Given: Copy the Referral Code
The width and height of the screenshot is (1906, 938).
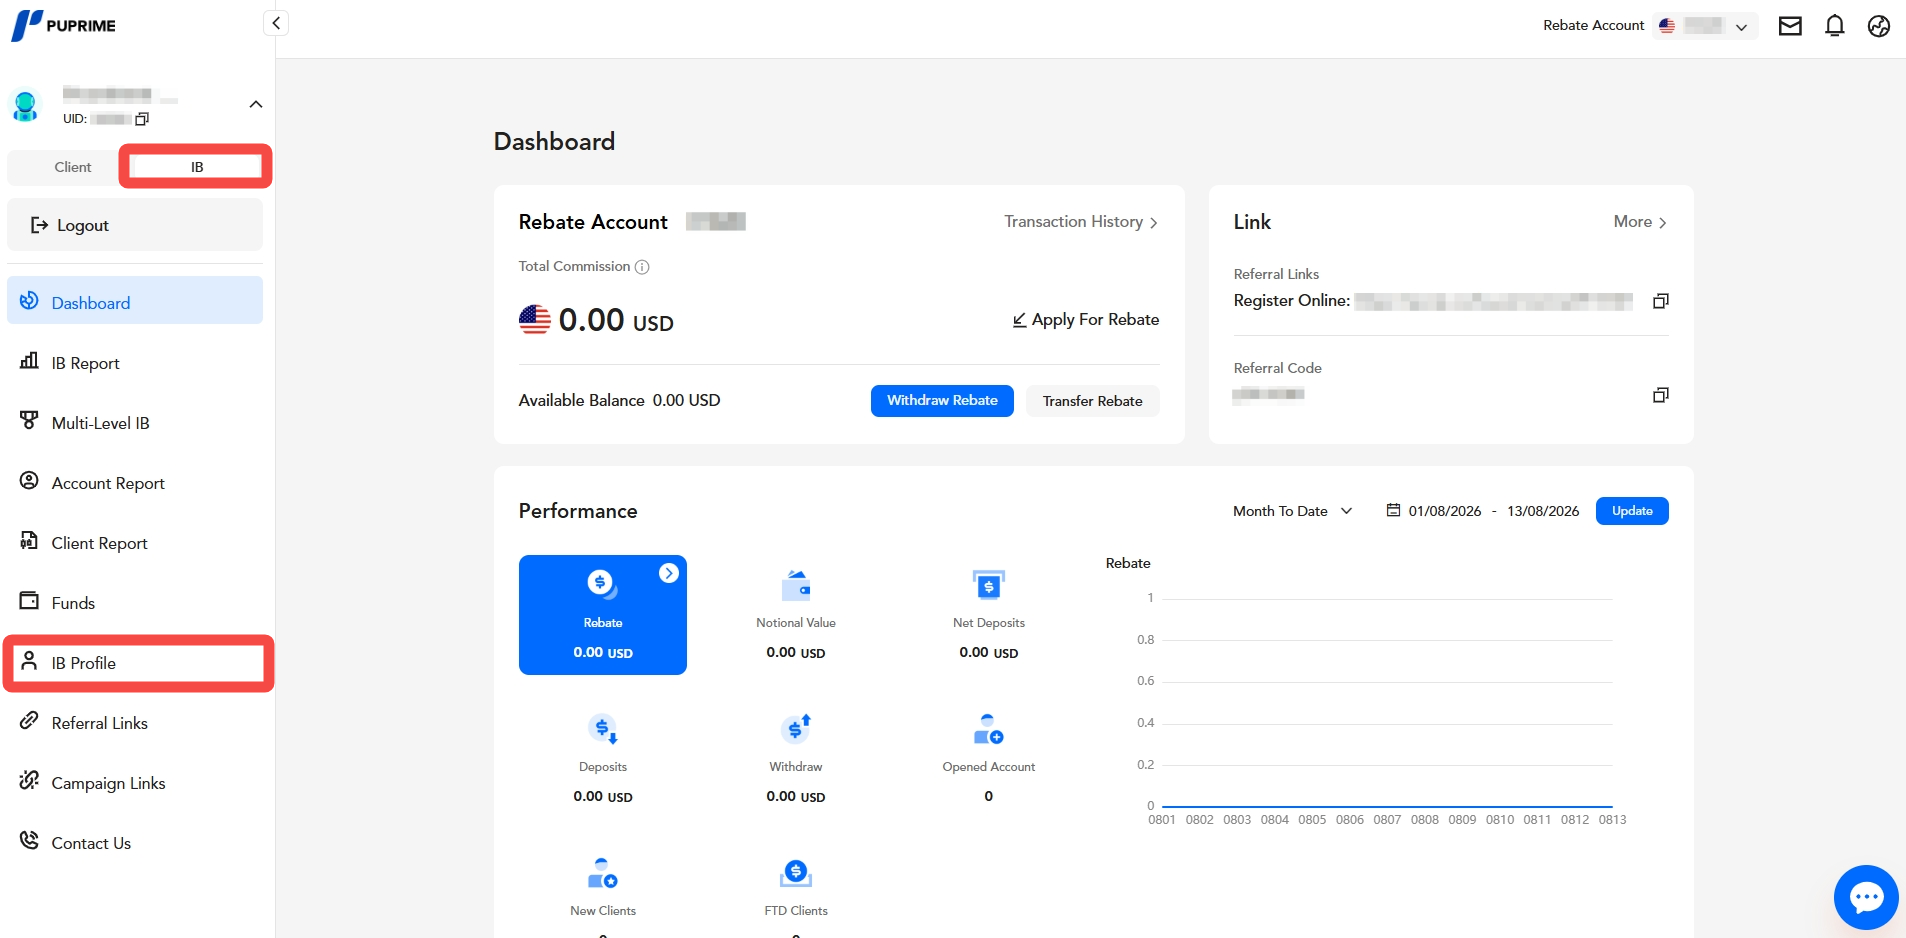Looking at the screenshot, I should point(1661,395).
